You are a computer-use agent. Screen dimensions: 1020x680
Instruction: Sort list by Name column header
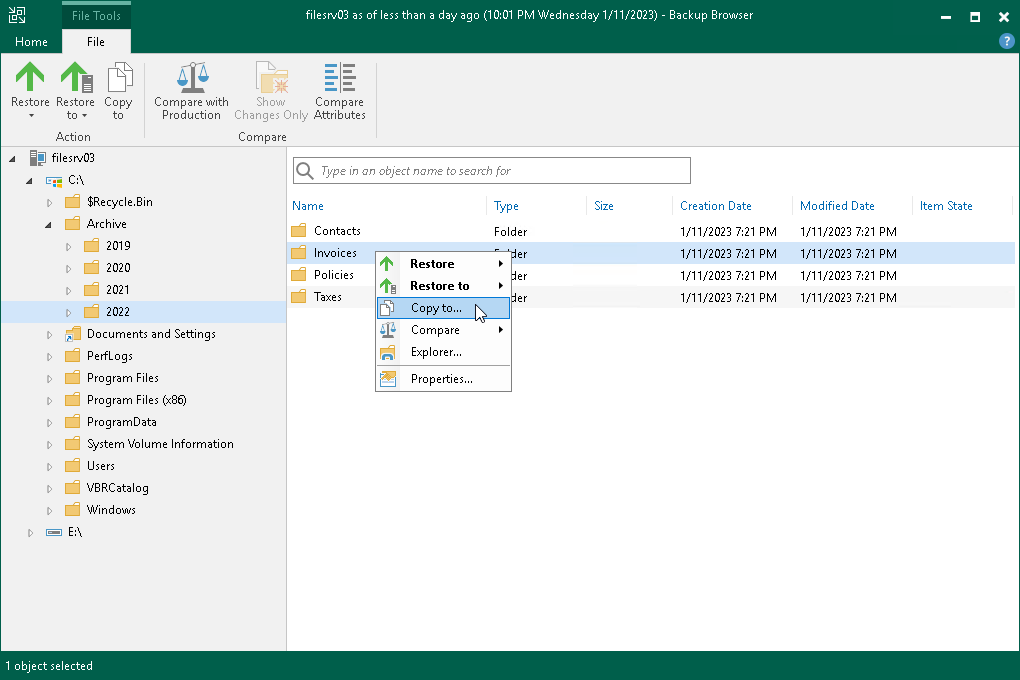pos(308,206)
